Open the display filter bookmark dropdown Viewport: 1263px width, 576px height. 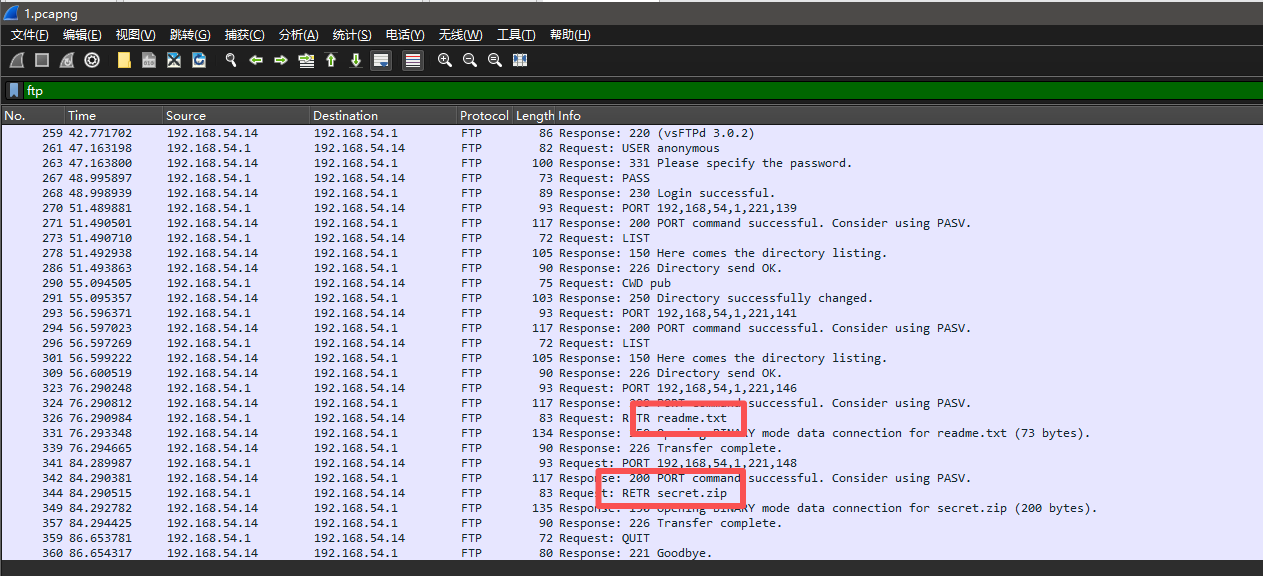14,91
